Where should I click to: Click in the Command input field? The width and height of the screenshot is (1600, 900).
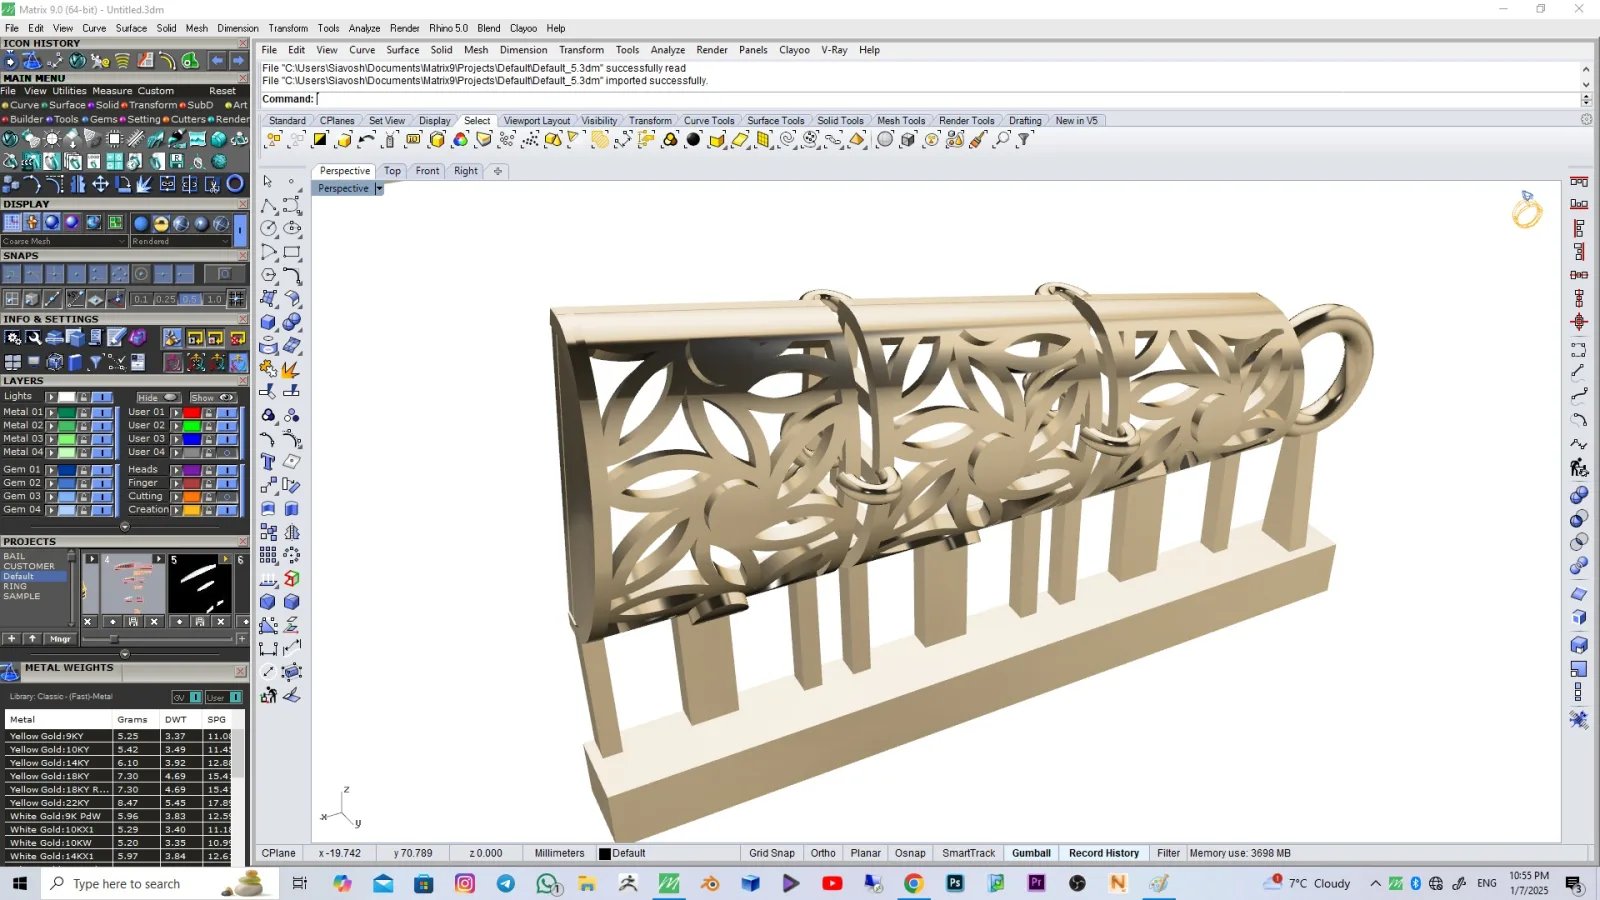click(947, 99)
